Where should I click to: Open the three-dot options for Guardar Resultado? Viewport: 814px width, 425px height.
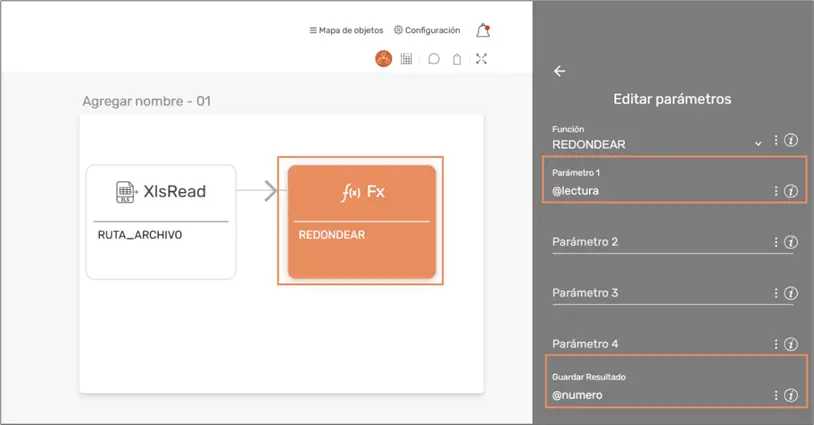pos(776,395)
